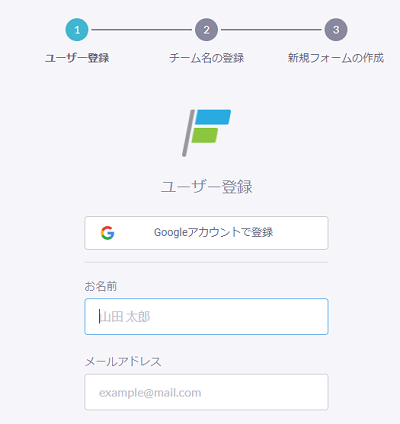Focus the メールアドレス input field
The image size is (400, 424).
pyautogui.click(x=206, y=392)
